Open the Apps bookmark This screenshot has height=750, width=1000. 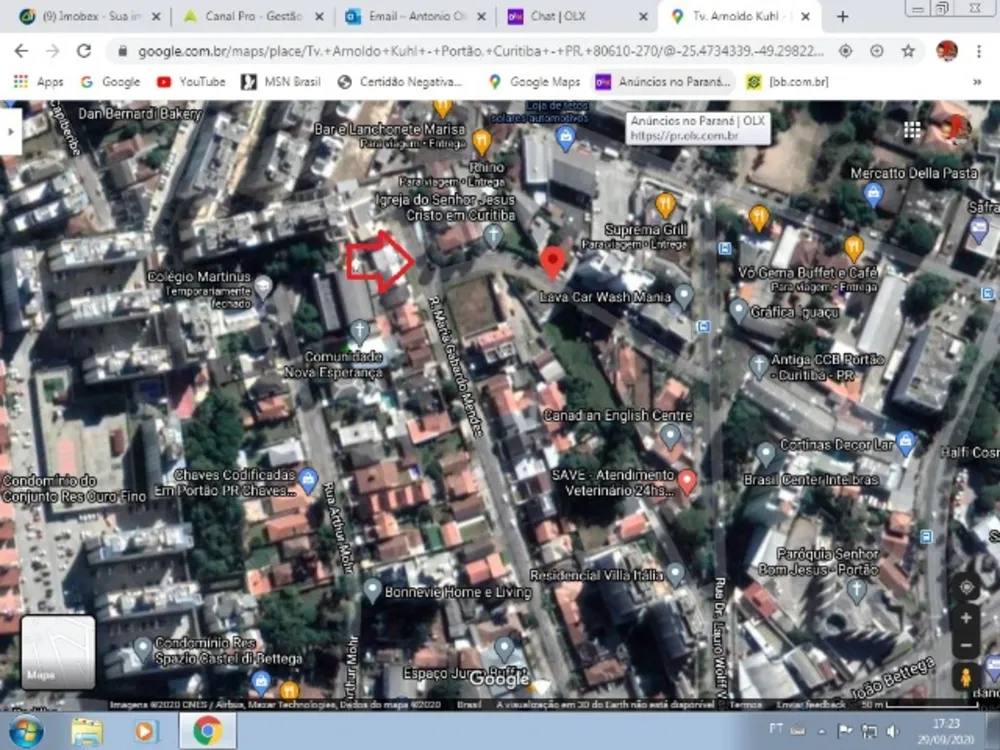(x=38, y=82)
